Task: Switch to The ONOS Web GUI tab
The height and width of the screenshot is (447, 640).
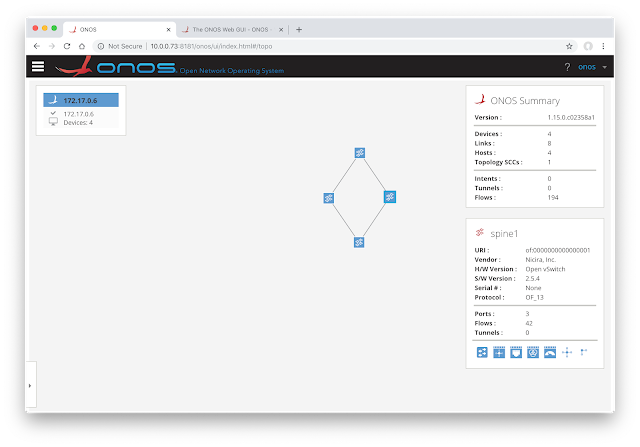Action: 232,29
